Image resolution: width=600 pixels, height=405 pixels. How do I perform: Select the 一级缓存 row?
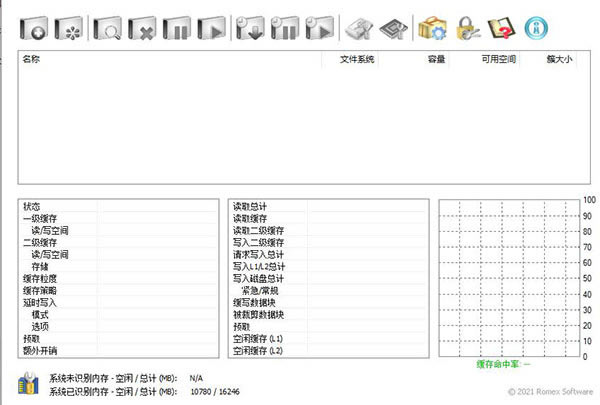tap(118, 219)
